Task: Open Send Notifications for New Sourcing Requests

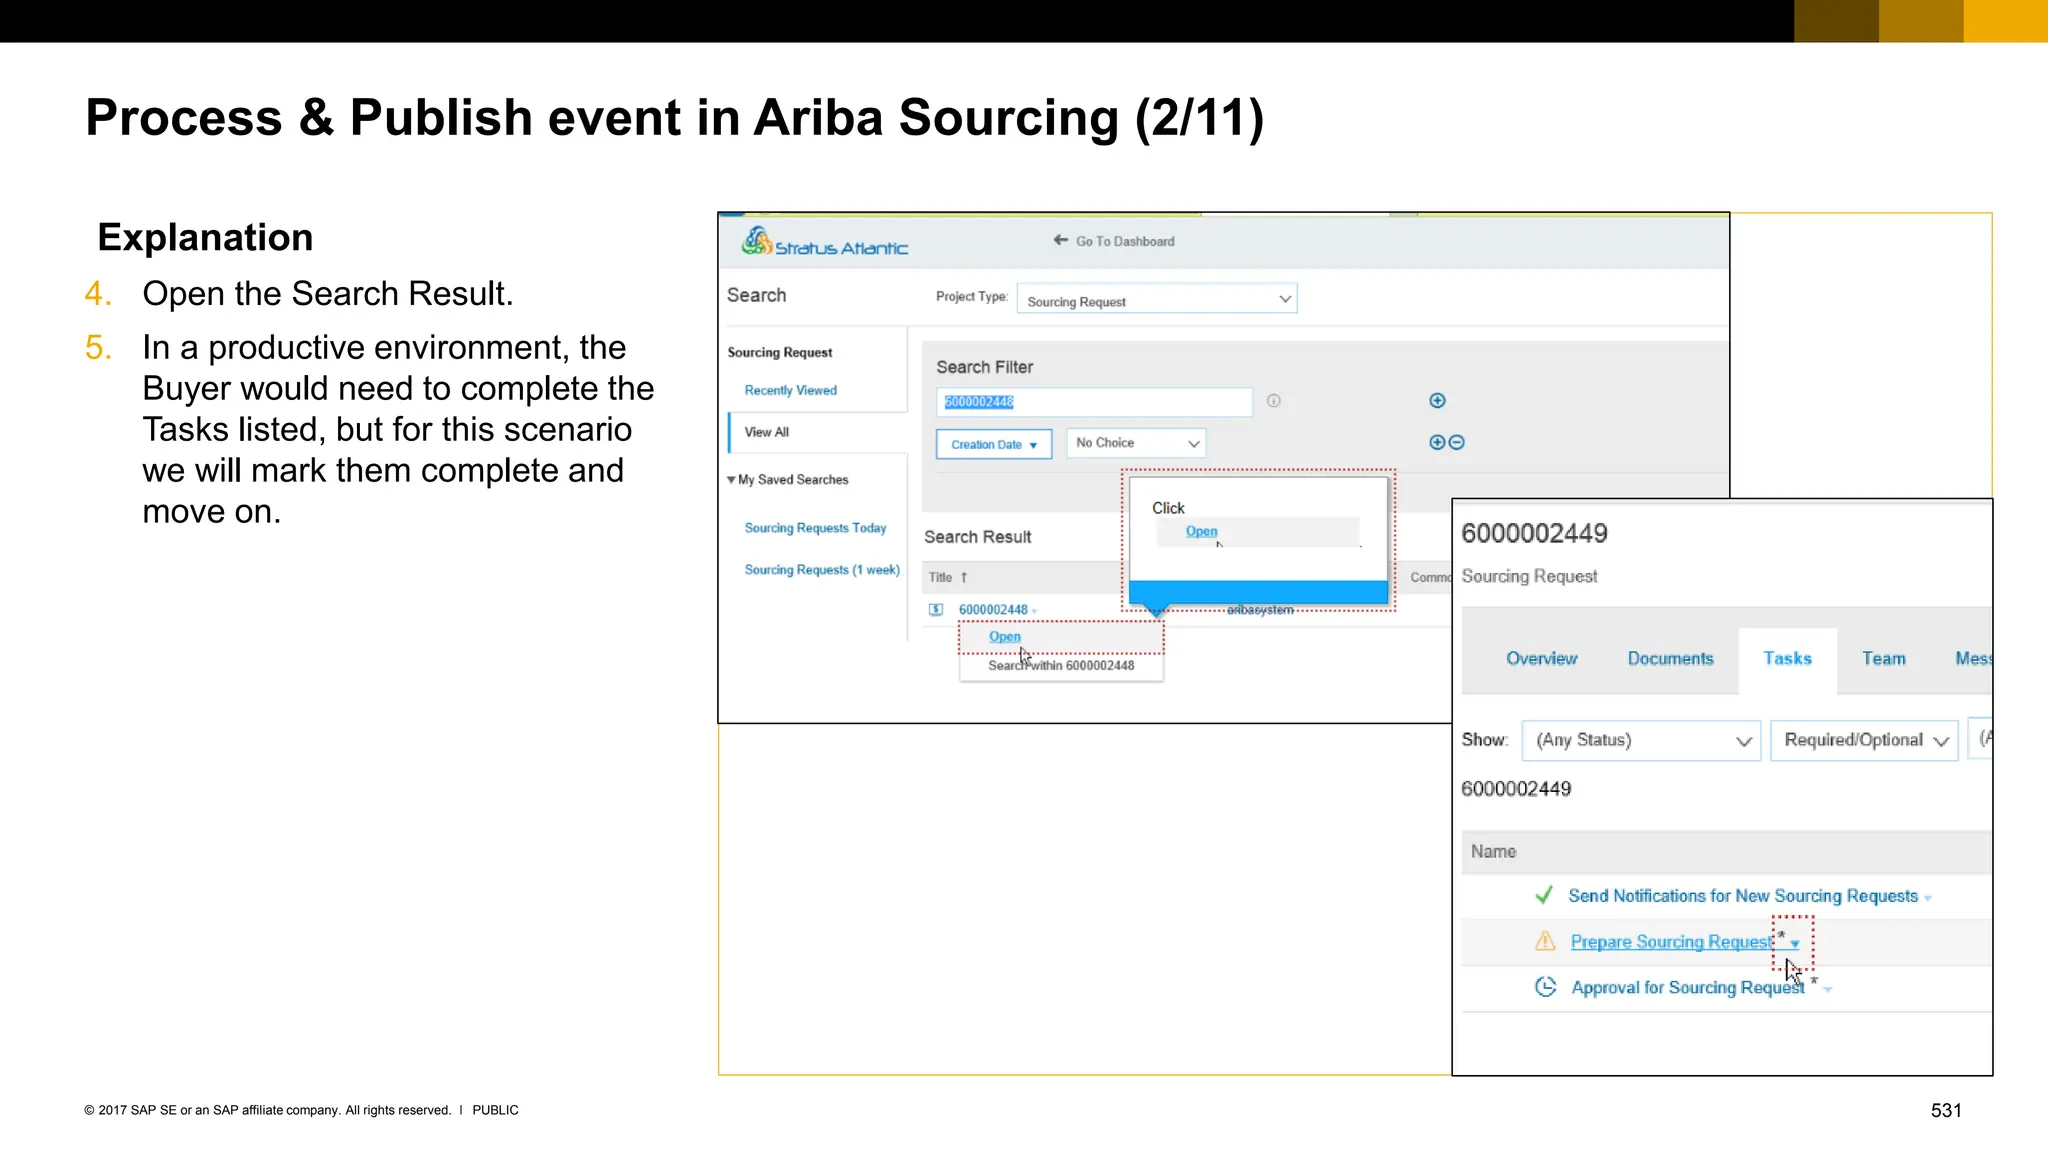Action: (1743, 896)
